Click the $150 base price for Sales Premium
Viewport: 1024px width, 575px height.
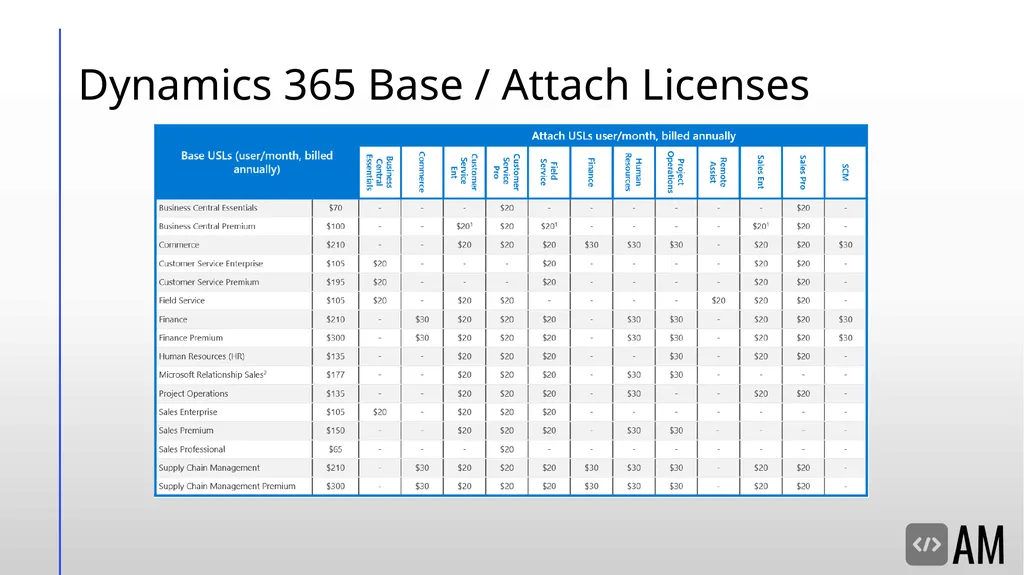(x=336, y=431)
